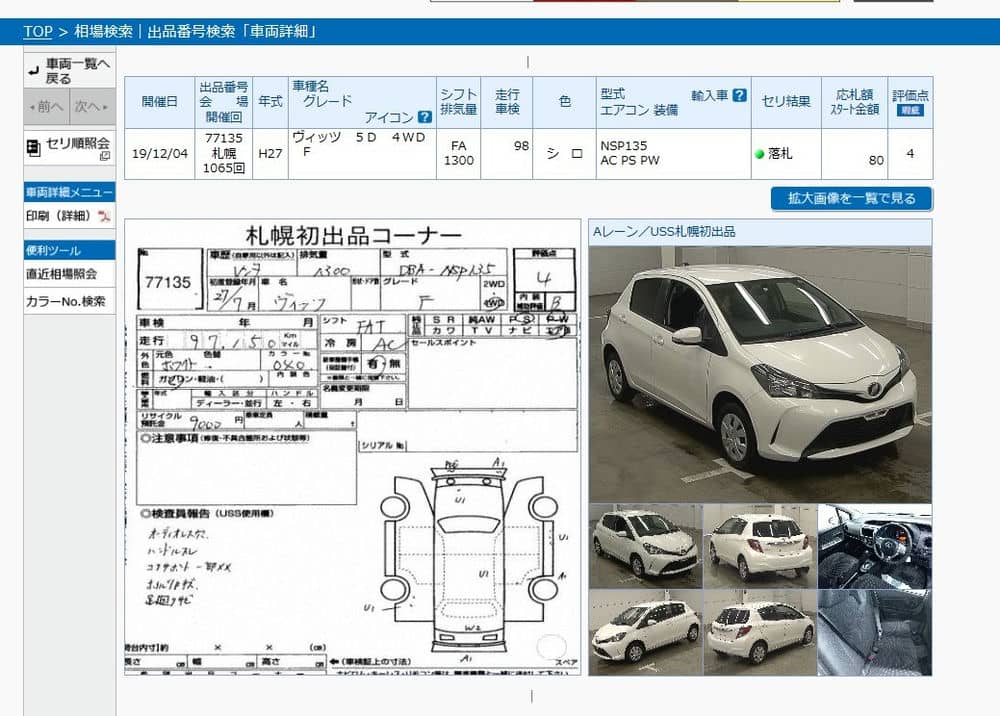The height and width of the screenshot is (716, 1000).
Task: Open 直近相場照会 from the tools menu
Action: pos(61,274)
